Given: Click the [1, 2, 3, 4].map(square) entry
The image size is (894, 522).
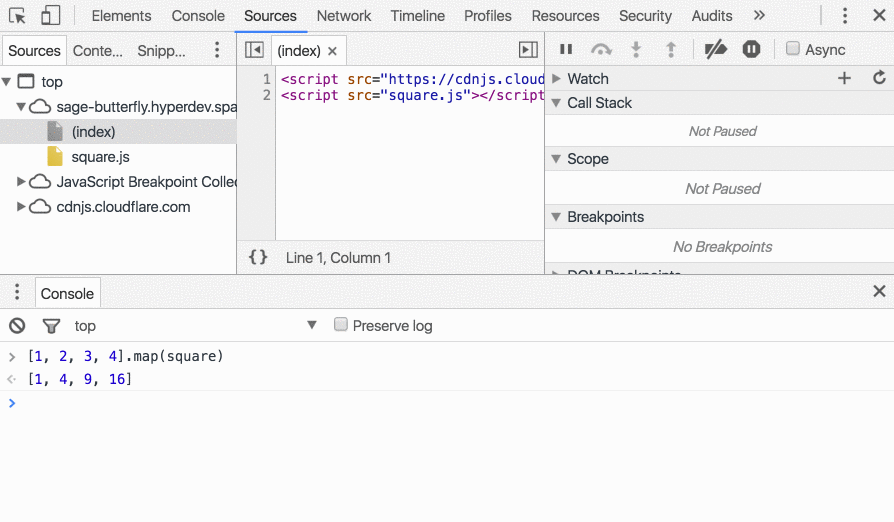Looking at the screenshot, I should coord(125,356).
